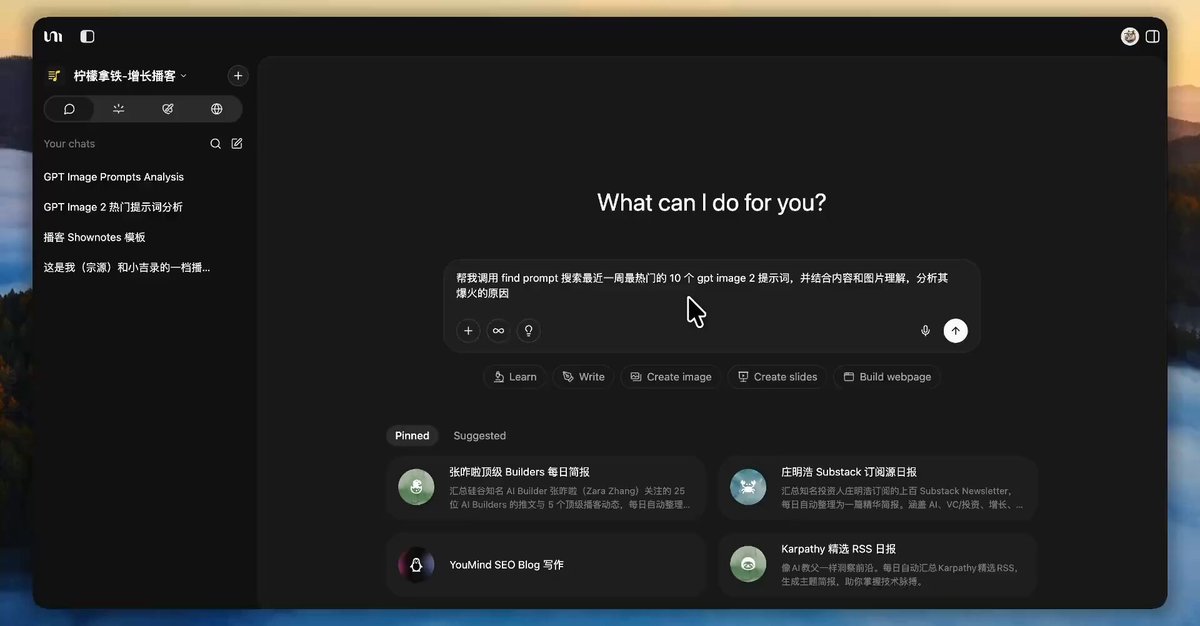
Task: Click the Write quick action chip
Action: (583, 377)
